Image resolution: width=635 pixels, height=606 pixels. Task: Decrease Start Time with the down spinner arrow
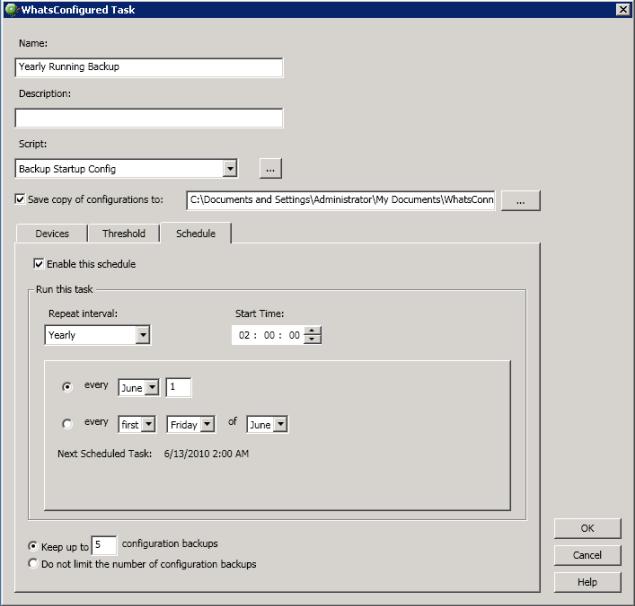point(313,340)
